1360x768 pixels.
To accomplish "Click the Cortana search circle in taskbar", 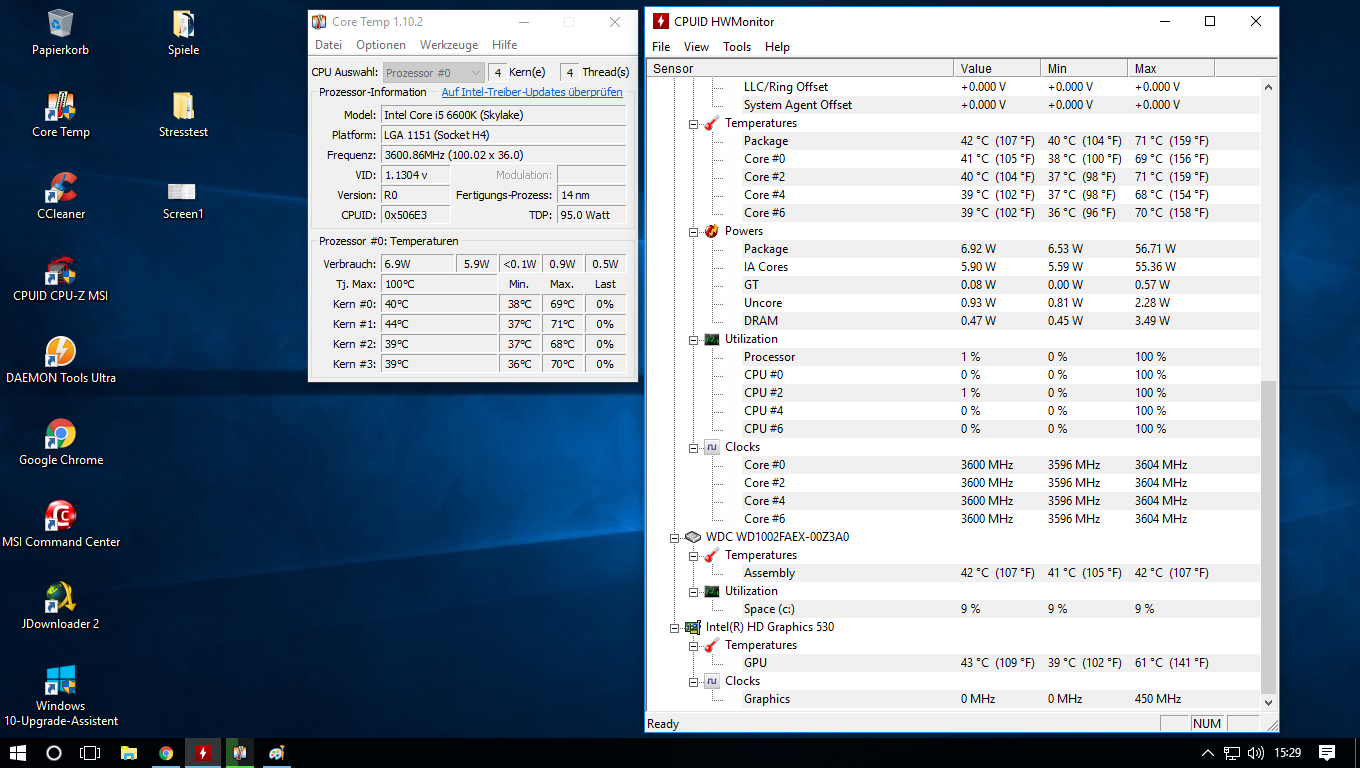I will 54,753.
